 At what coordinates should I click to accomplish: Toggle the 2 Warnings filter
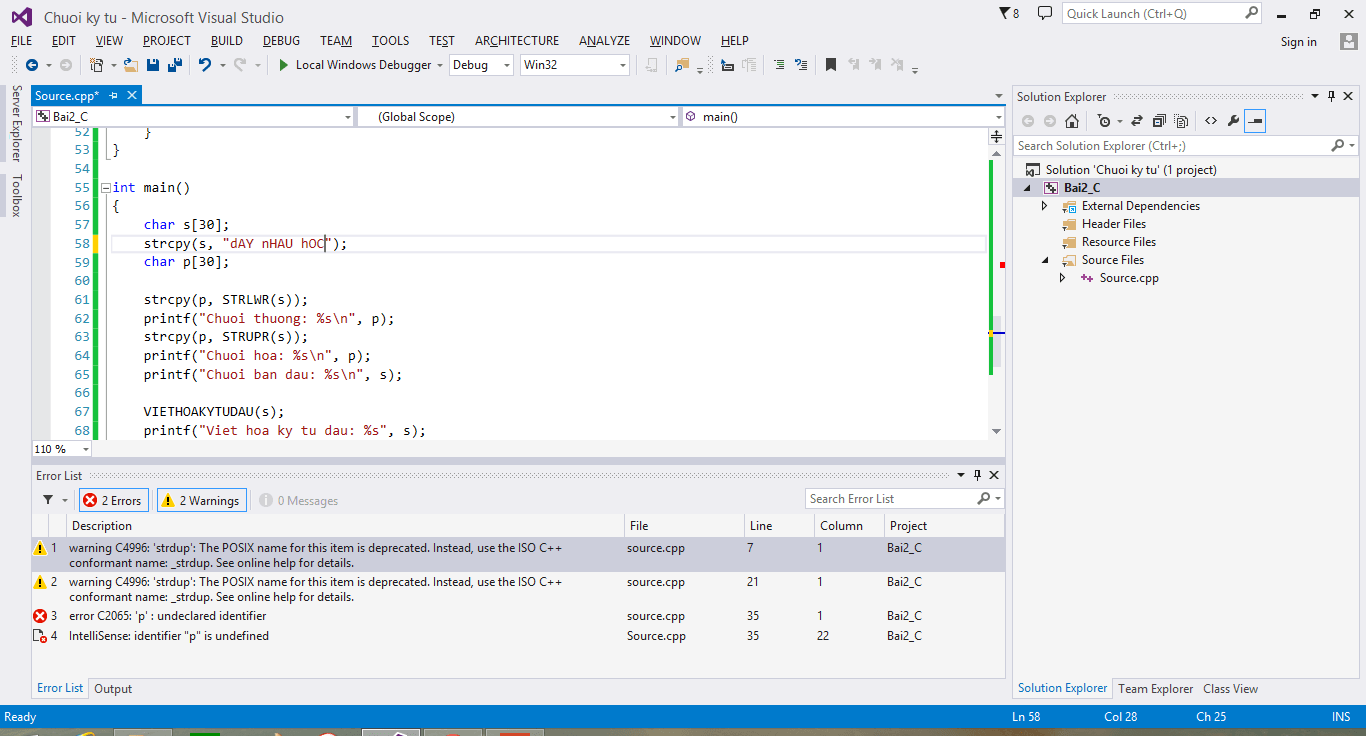click(201, 500)
